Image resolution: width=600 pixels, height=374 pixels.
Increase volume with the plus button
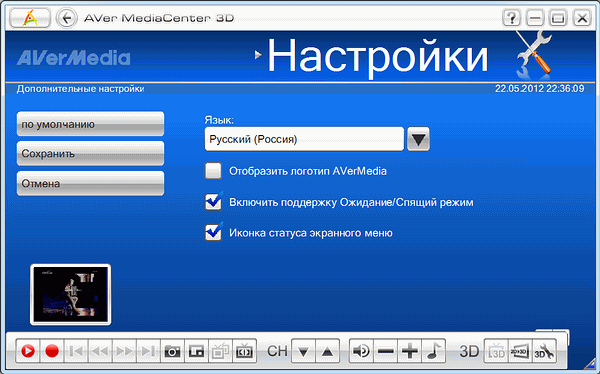410,351
